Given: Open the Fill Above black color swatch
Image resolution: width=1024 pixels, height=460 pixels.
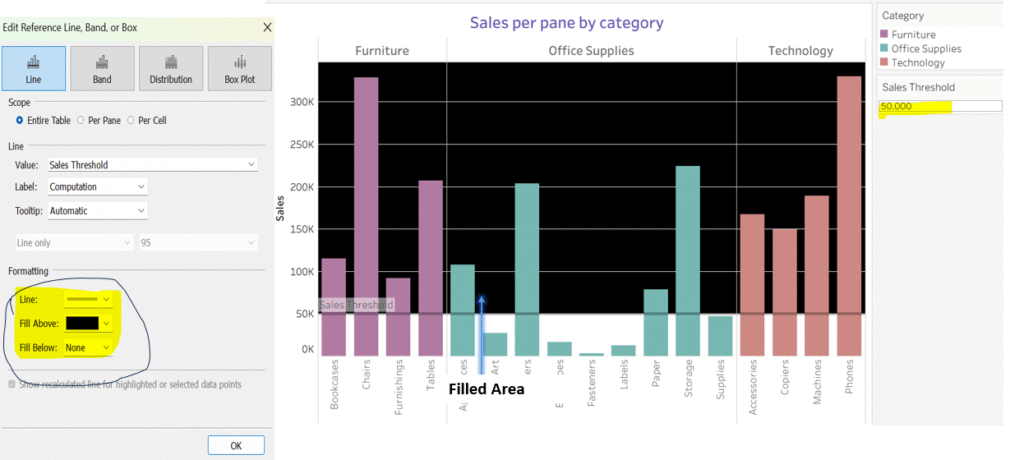Looking at the screenshot, I should [87, 323].
